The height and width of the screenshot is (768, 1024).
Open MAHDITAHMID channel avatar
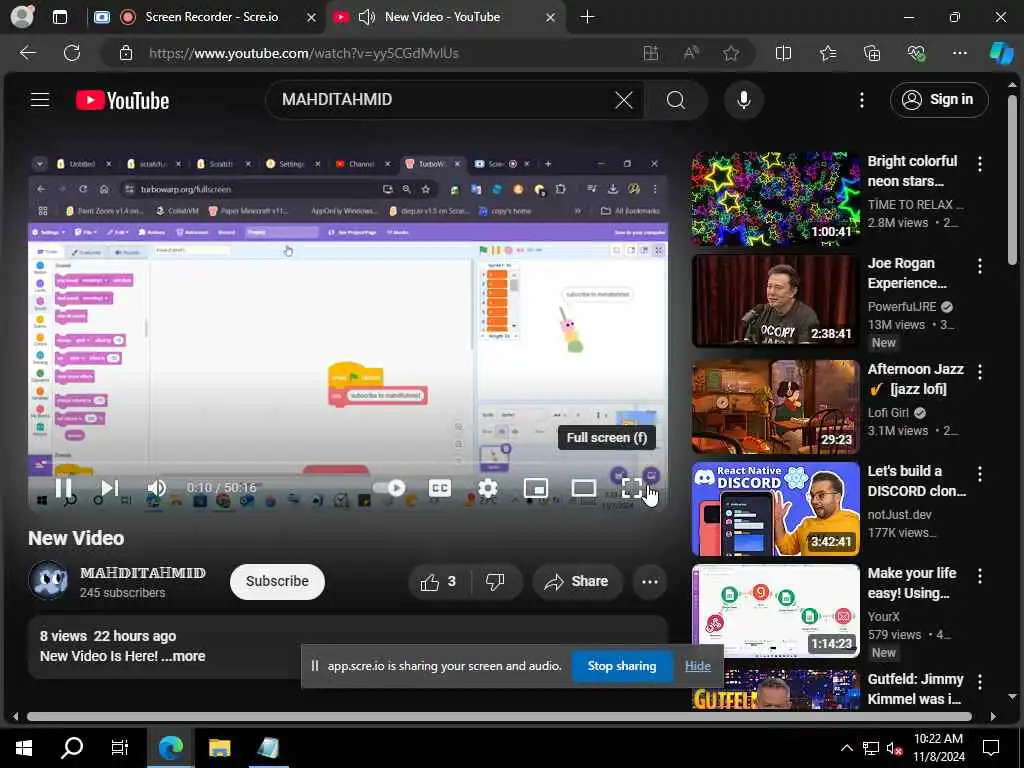(x=48, y=580)
